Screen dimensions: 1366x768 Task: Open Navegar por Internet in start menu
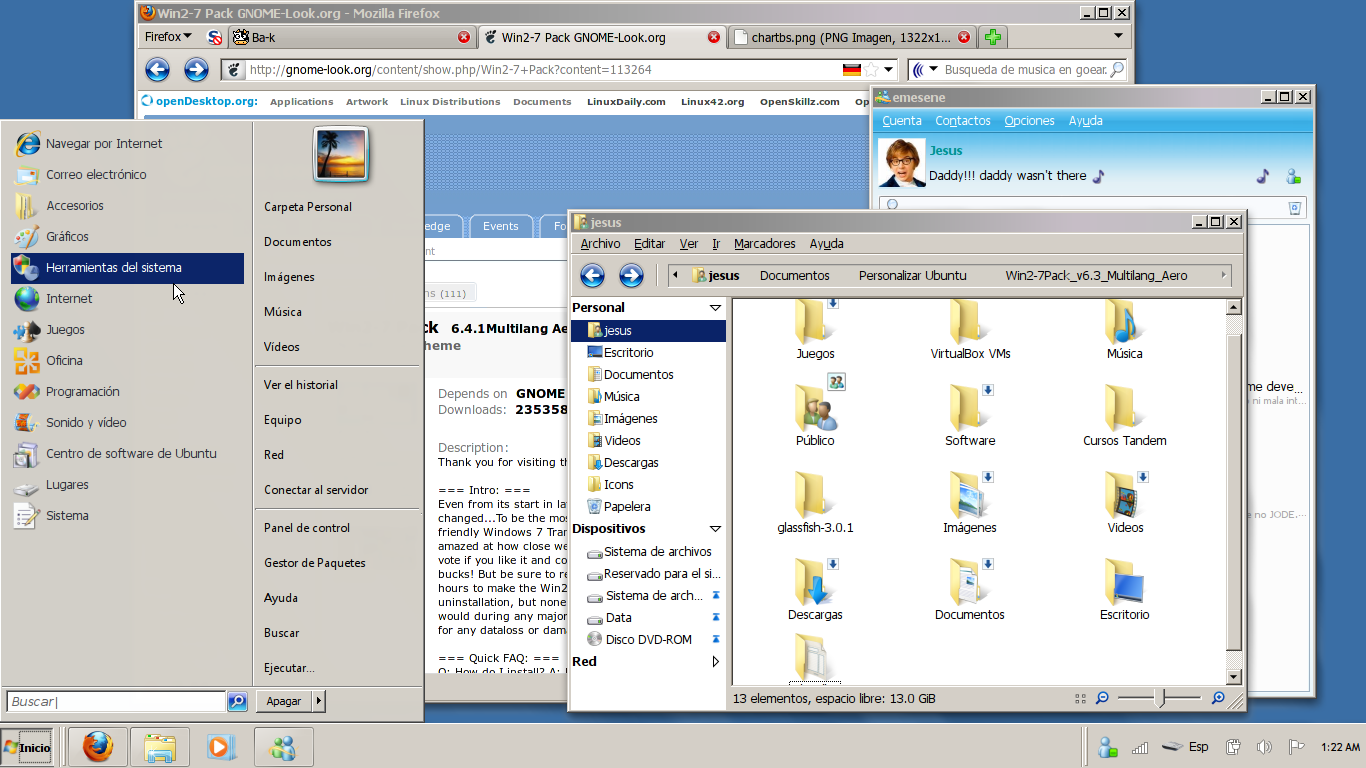click(x=127, y=144)
